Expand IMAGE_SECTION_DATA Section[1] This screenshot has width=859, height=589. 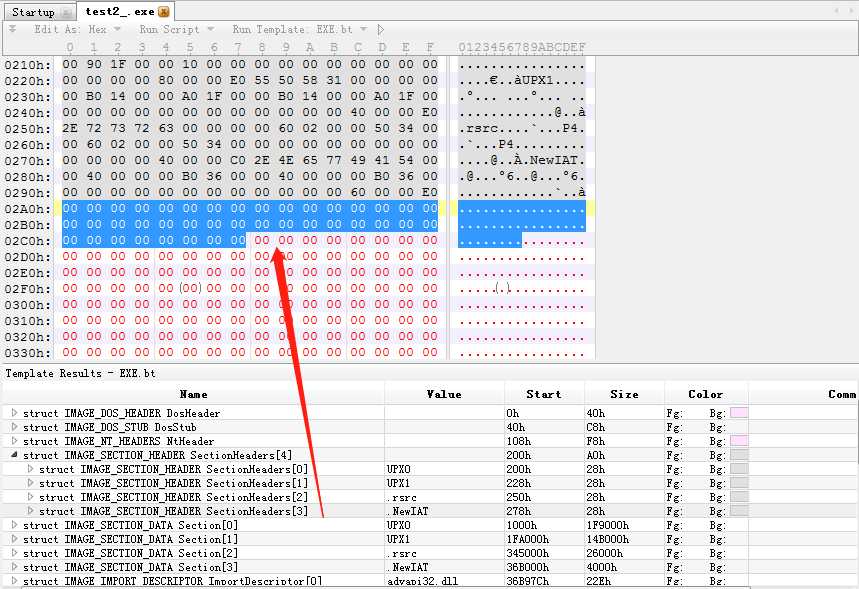tap(14, 539)
